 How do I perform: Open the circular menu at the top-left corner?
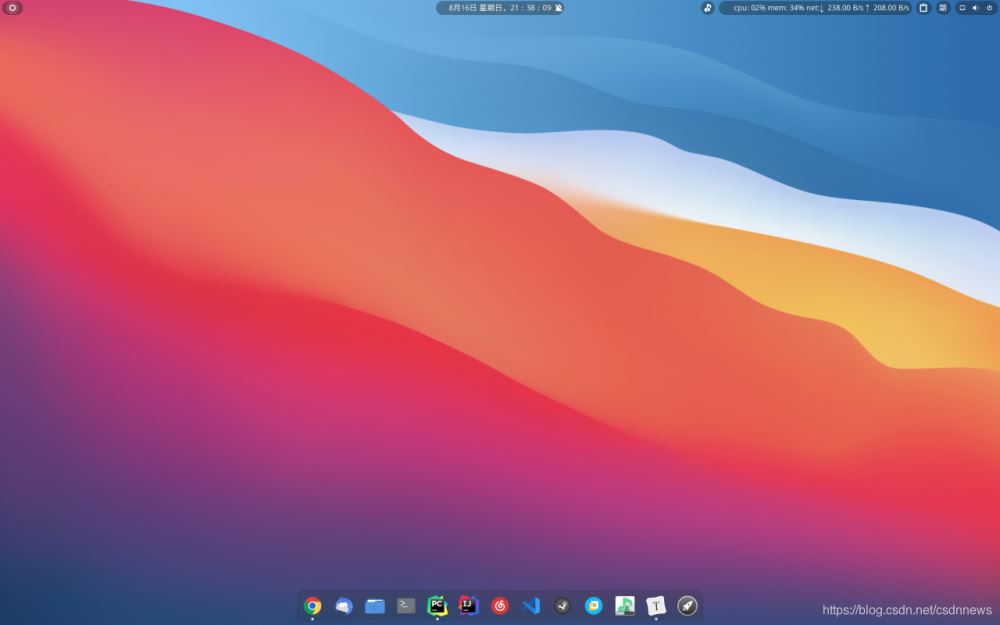(x=11, y=8)
